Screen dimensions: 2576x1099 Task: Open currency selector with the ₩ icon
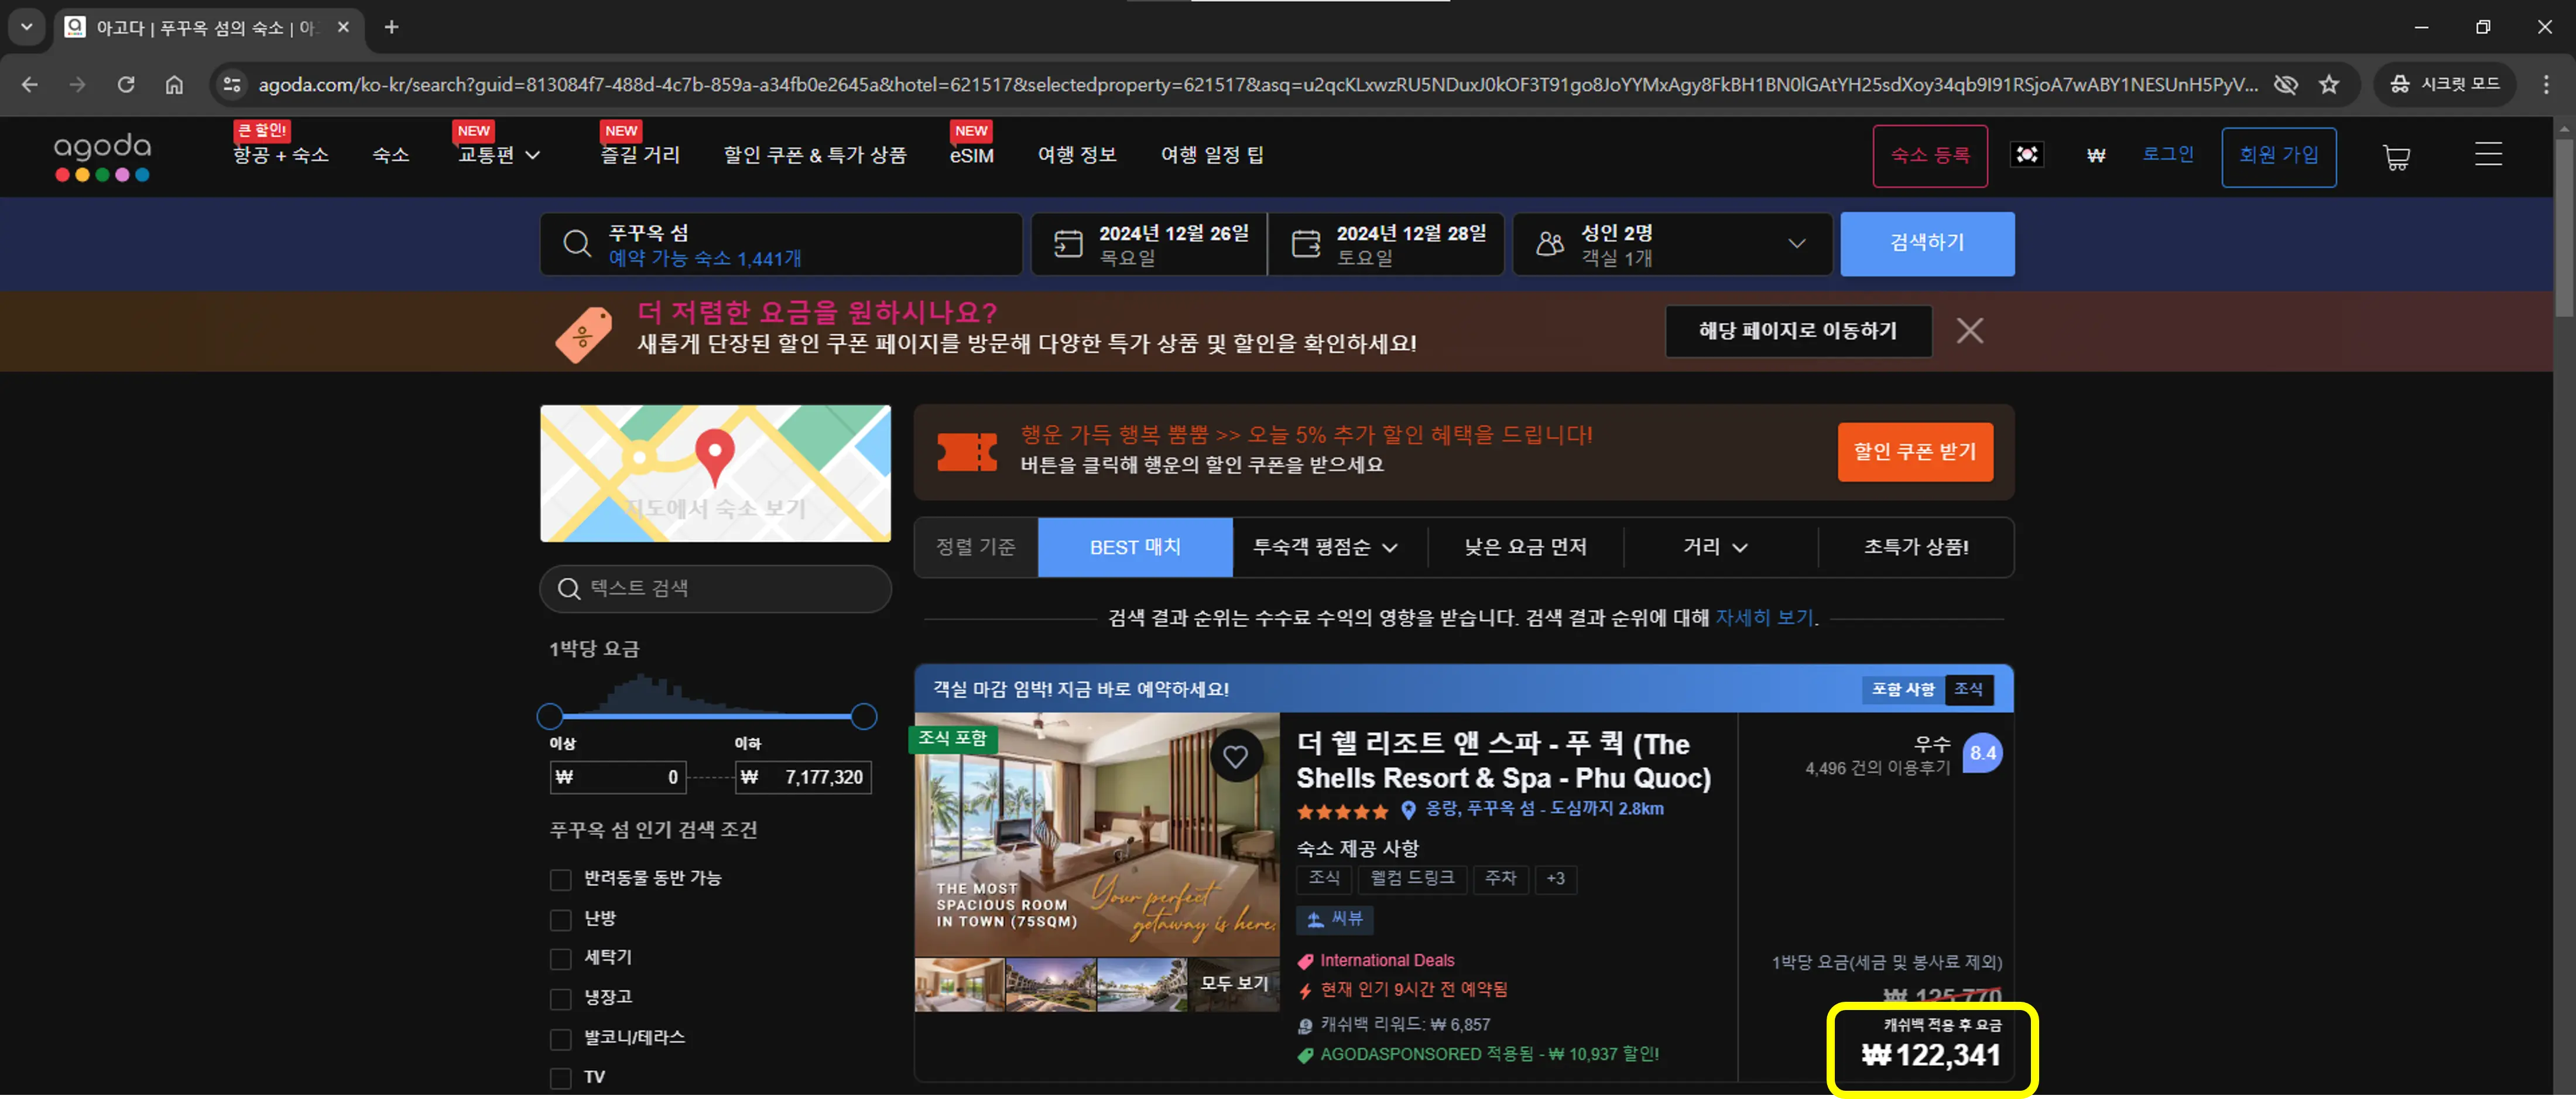click(x=2096, y=155)
